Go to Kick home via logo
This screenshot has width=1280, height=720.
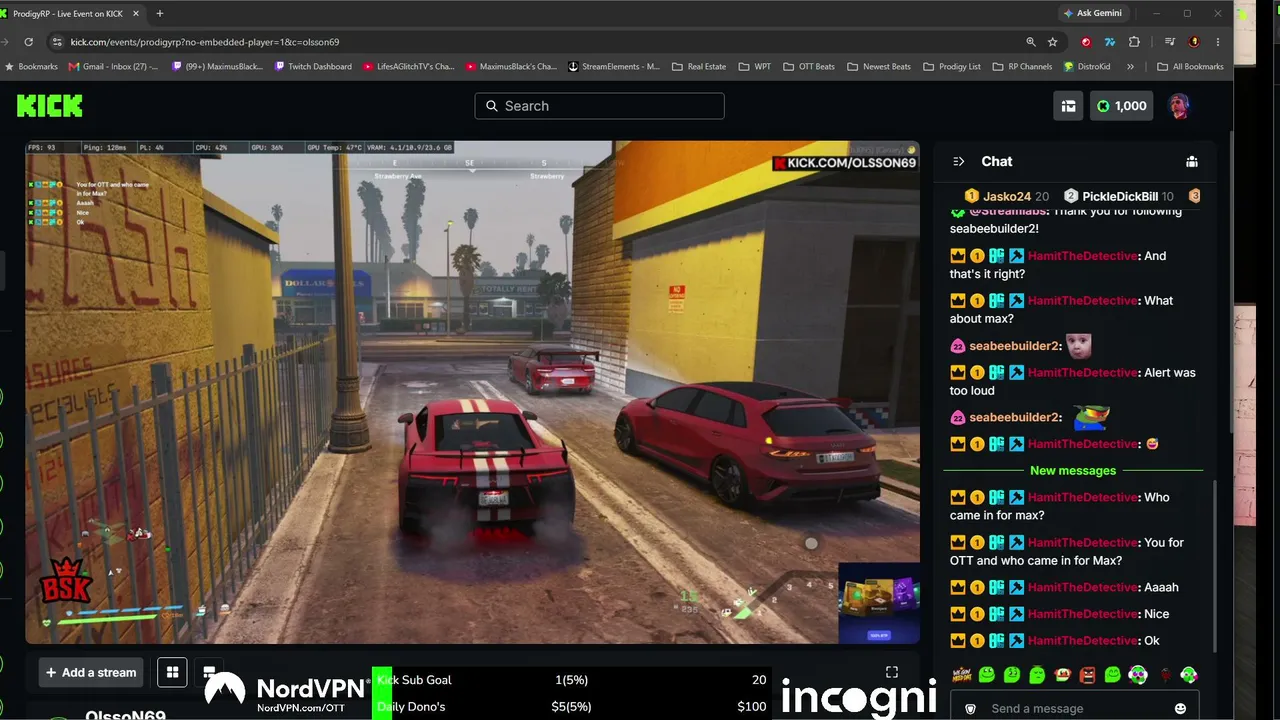pos(49,106)
